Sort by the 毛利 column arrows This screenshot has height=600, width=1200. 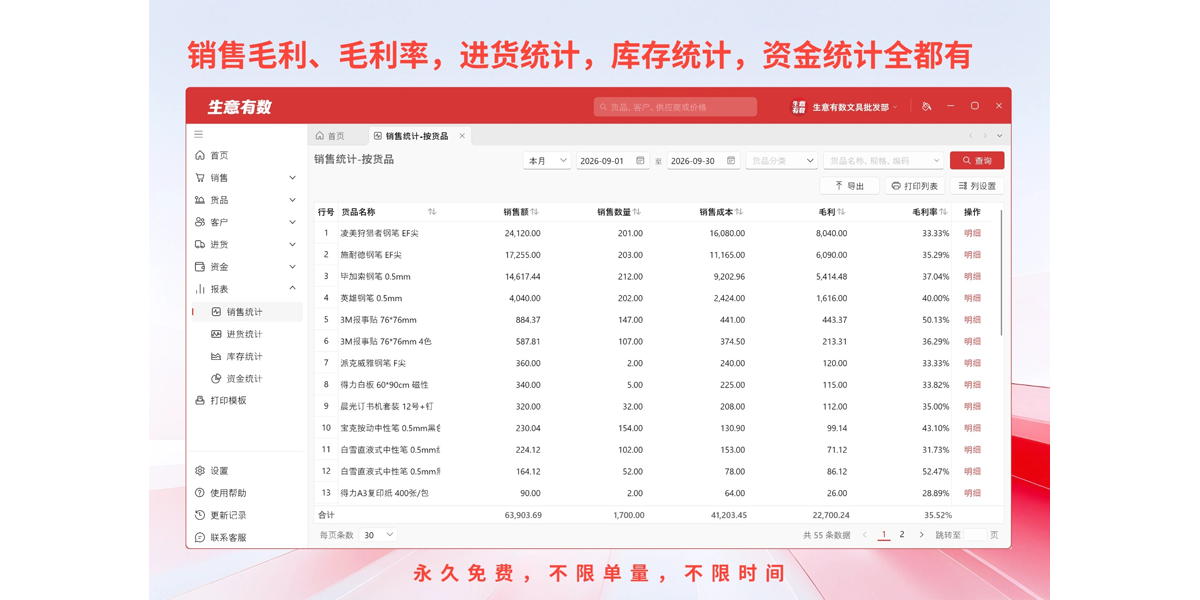pyautogui.click(x=841, y=212)
